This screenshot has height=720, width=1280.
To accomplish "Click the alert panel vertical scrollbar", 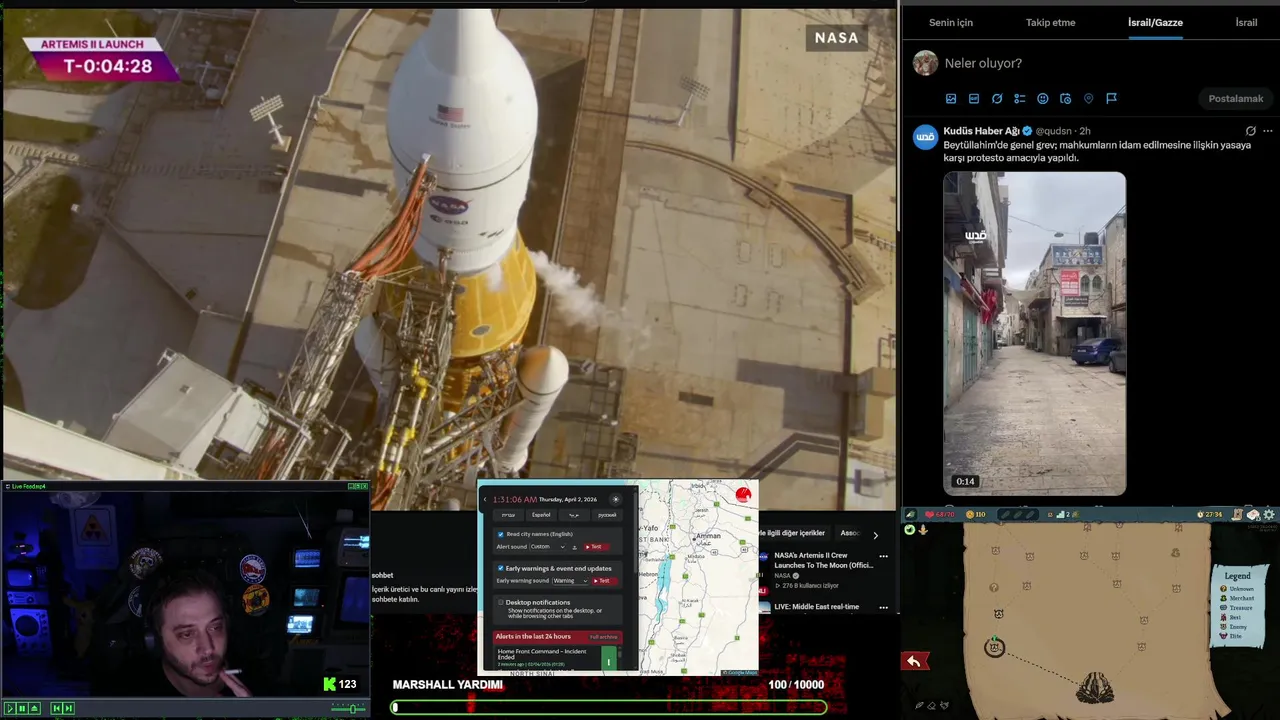I will [635, 532].
